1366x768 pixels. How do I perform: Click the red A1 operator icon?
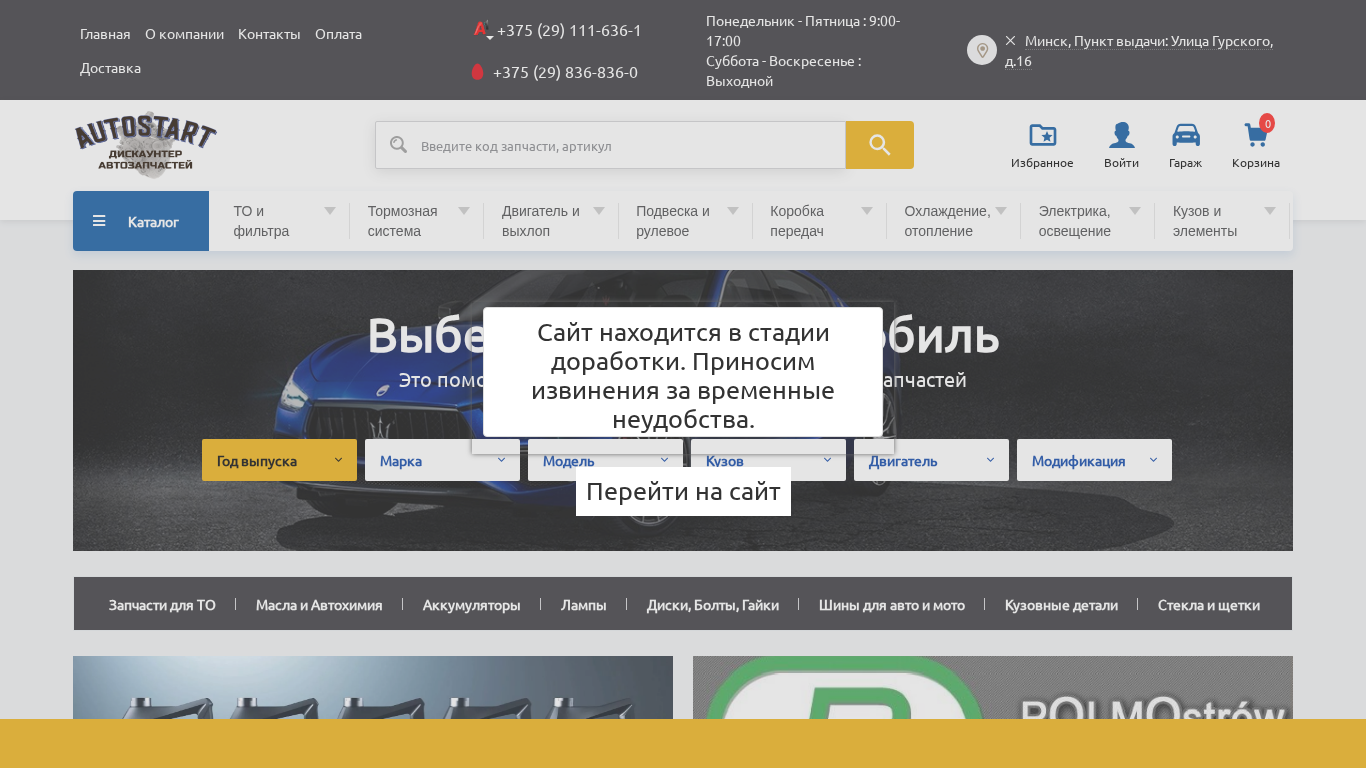point(482,30)
